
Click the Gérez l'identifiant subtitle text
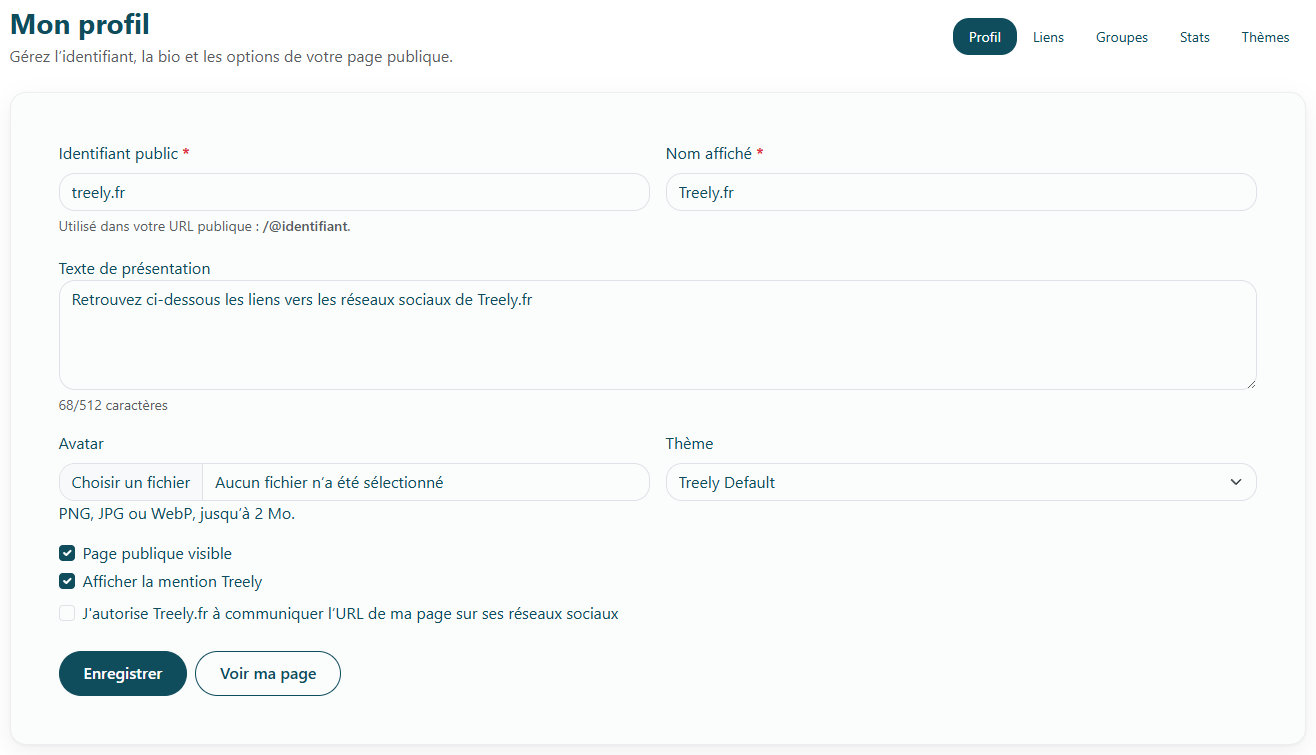click(231, 56)
